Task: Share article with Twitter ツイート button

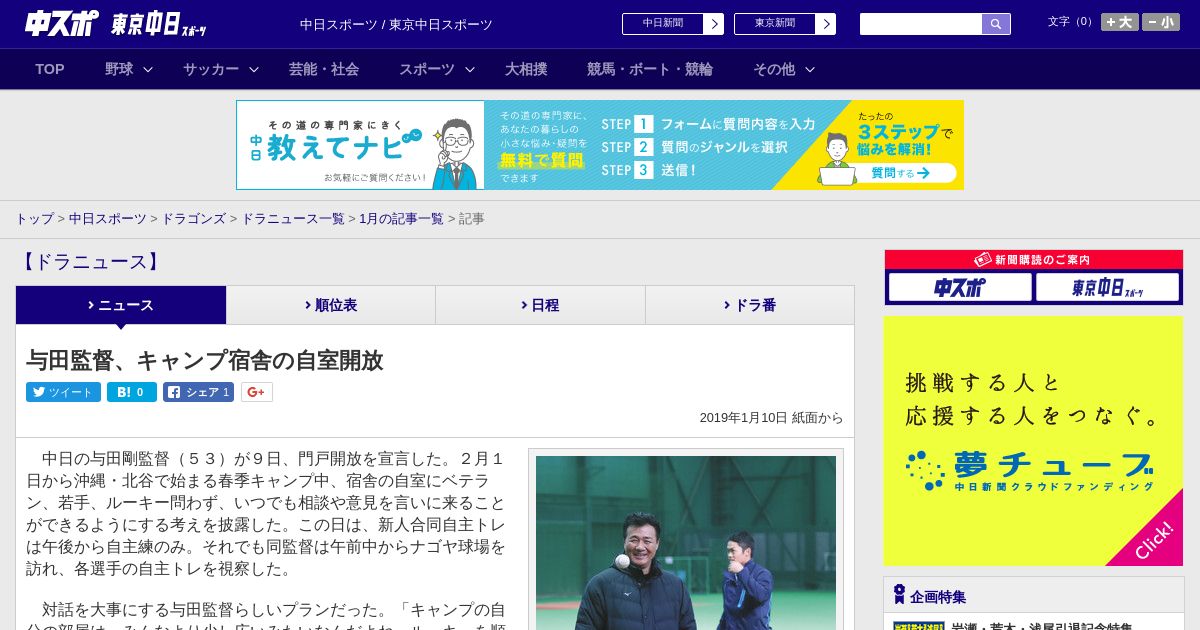Action: tap(63, 392)
